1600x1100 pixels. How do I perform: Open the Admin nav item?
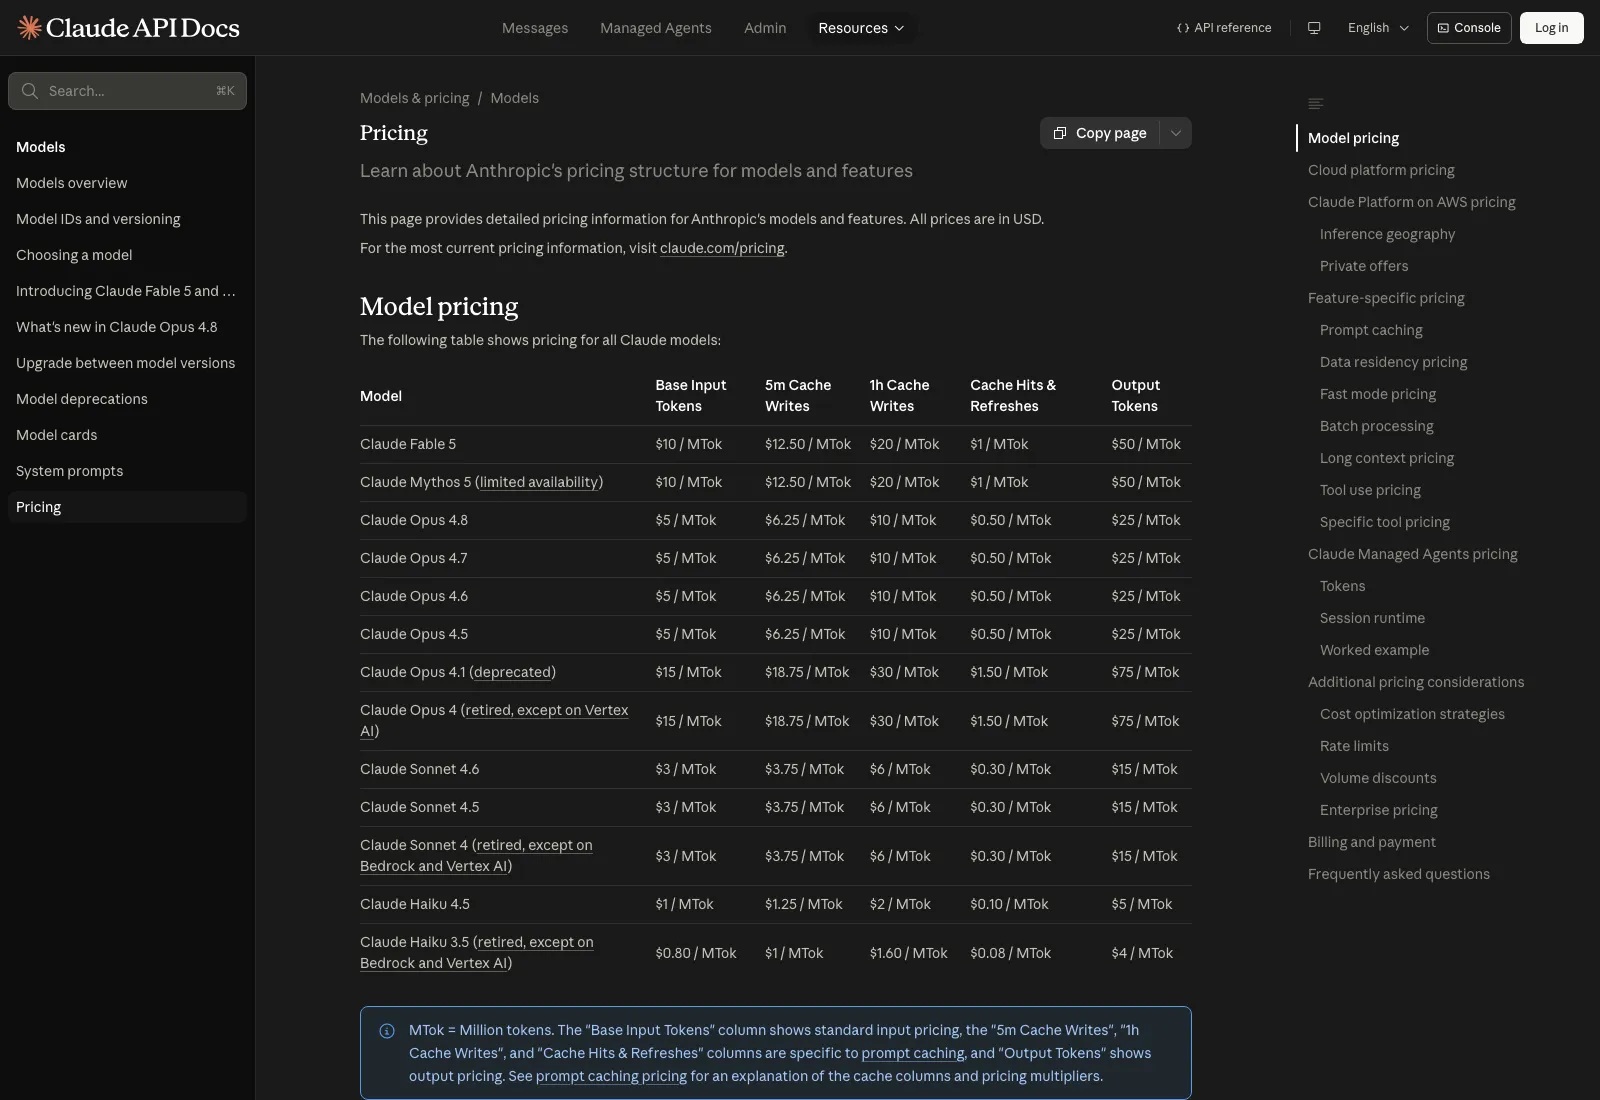(x=765, y=28)
